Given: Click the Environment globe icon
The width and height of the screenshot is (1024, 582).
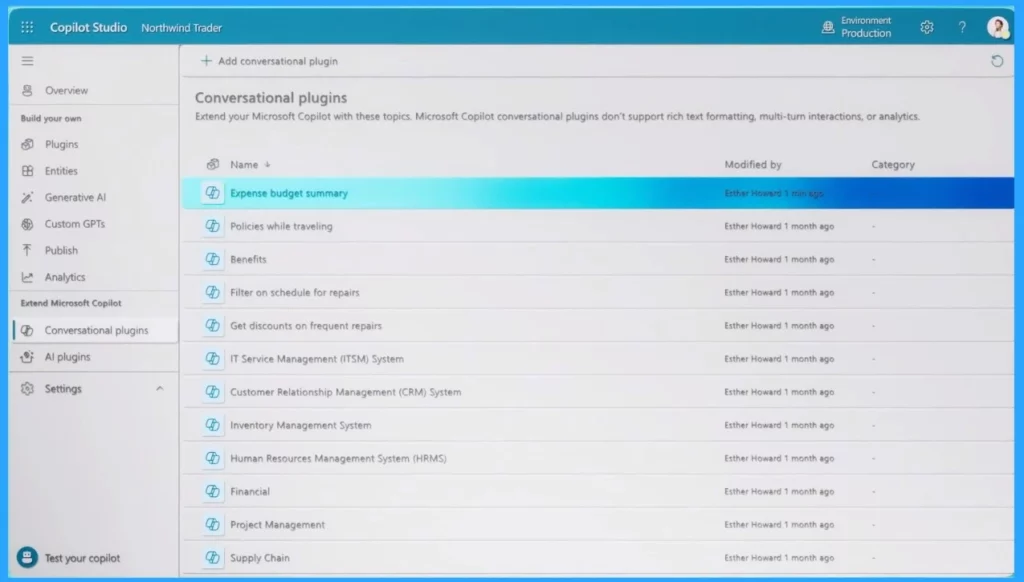Looking at the screenshot, I should click(x=827, y=27).
